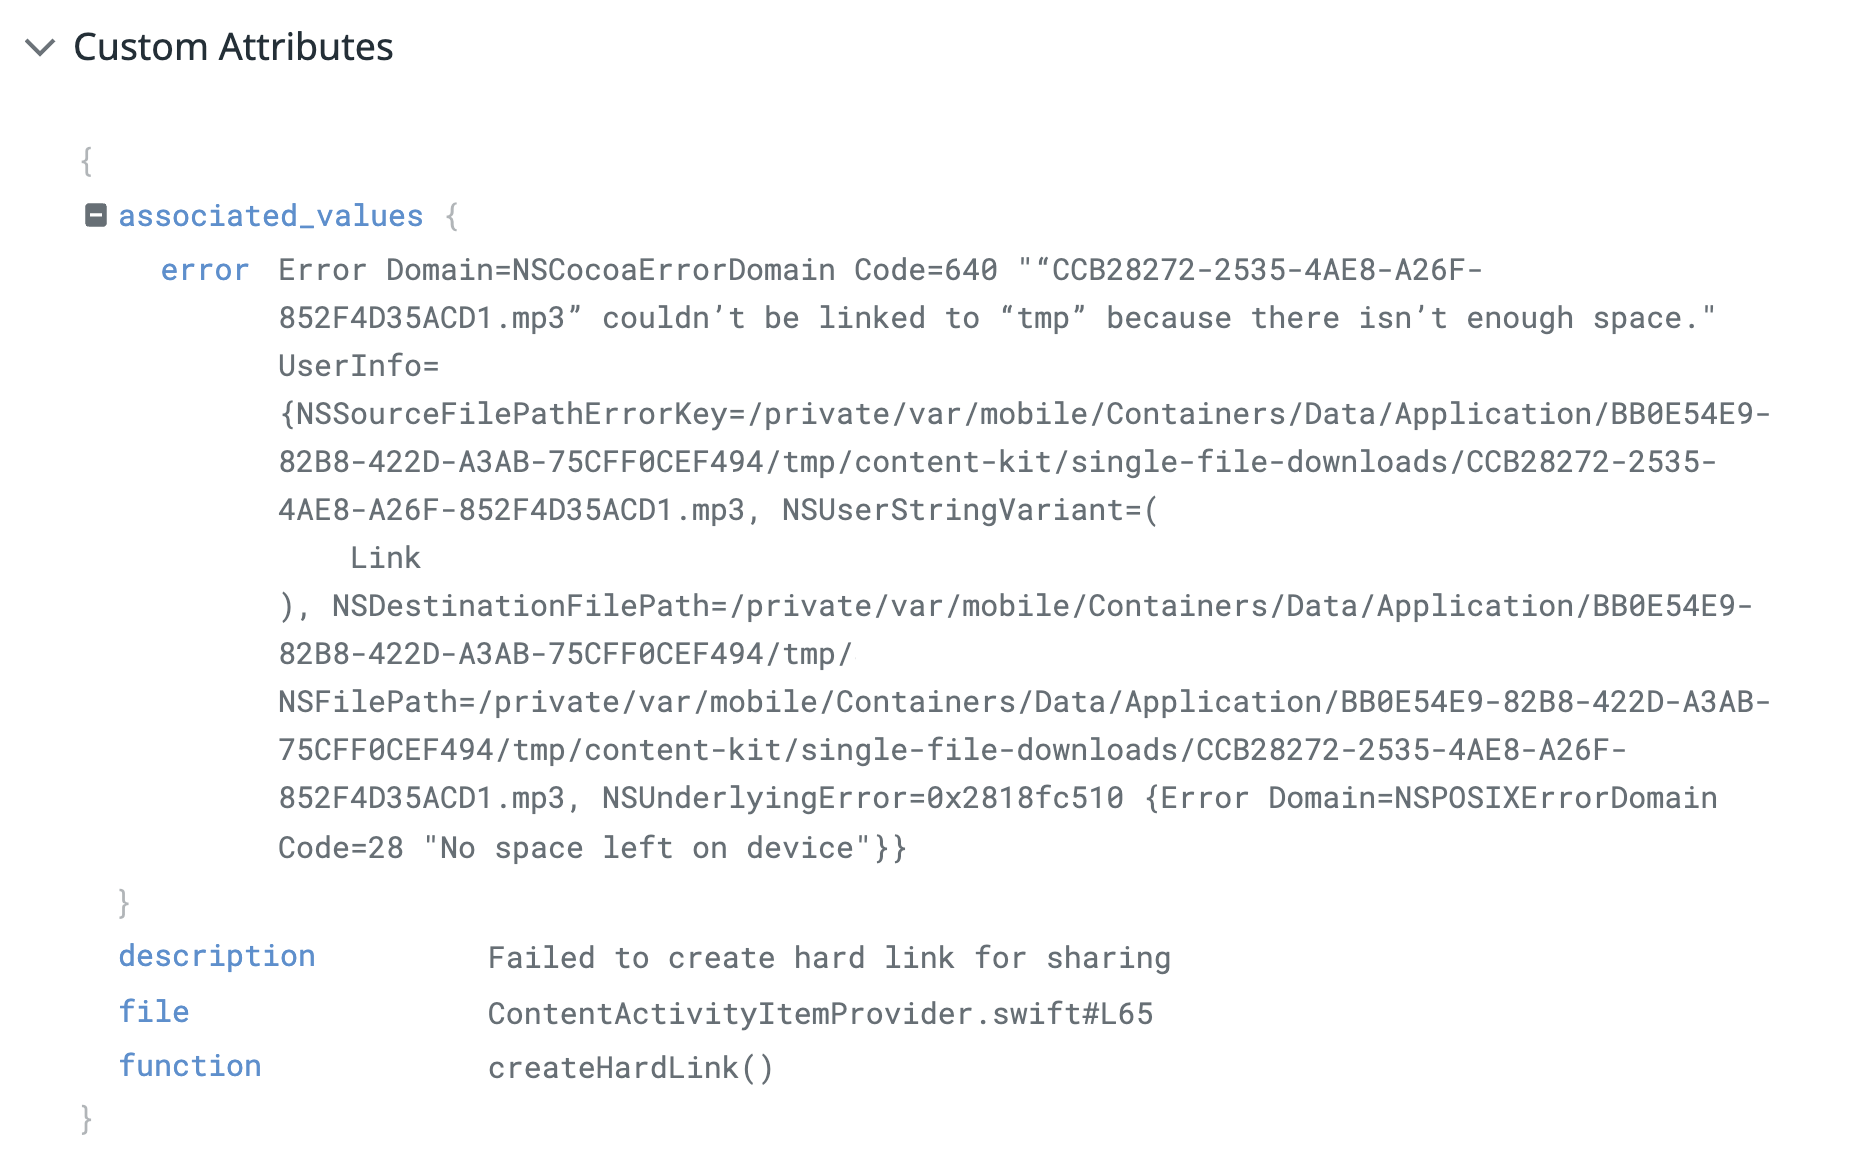1864x1168 pixels.
Task: Click the opening brace at JSON top
Action: tap(87, 160)
